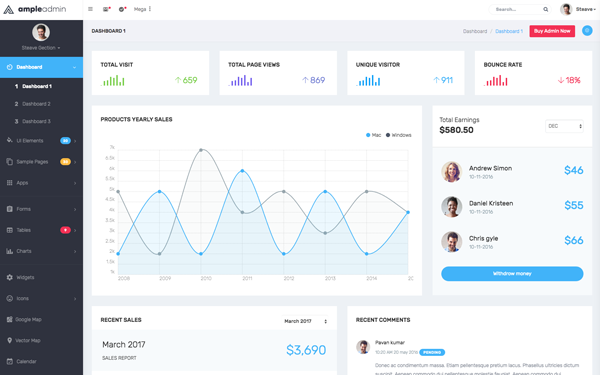Open the tasks checkmark icon in top bar
Viewport: 600px width, 375px height.
pos(122,9)
